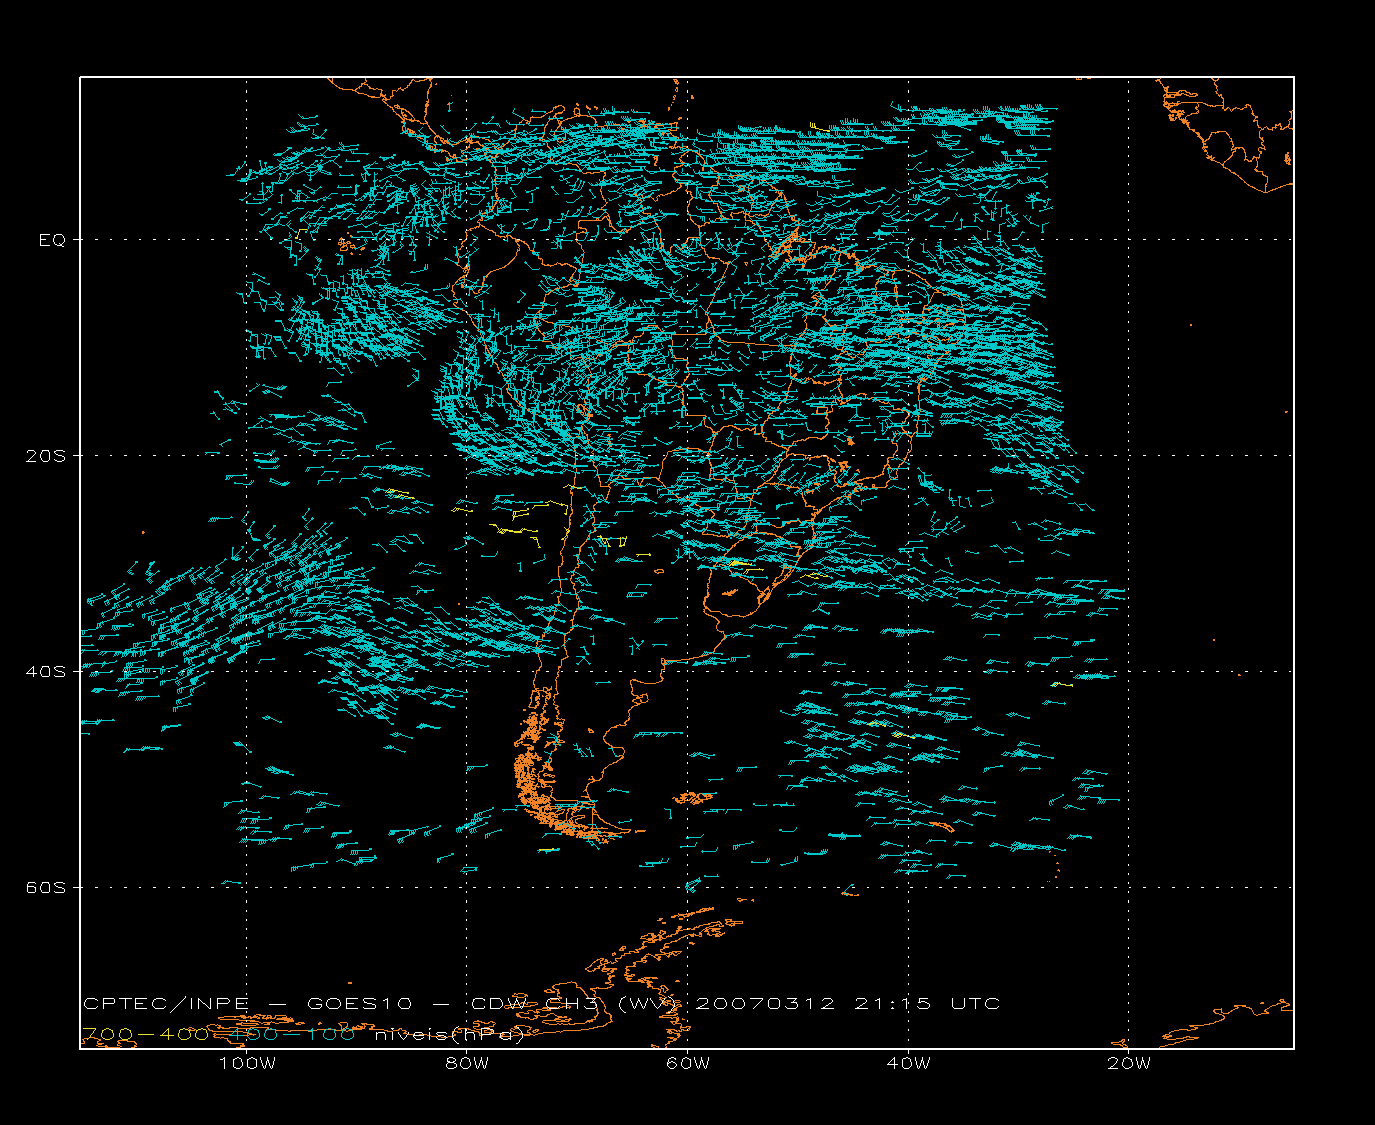1375x1125 pixels.
Task: Click the 'EQ' latitude label
Action: 52,240
